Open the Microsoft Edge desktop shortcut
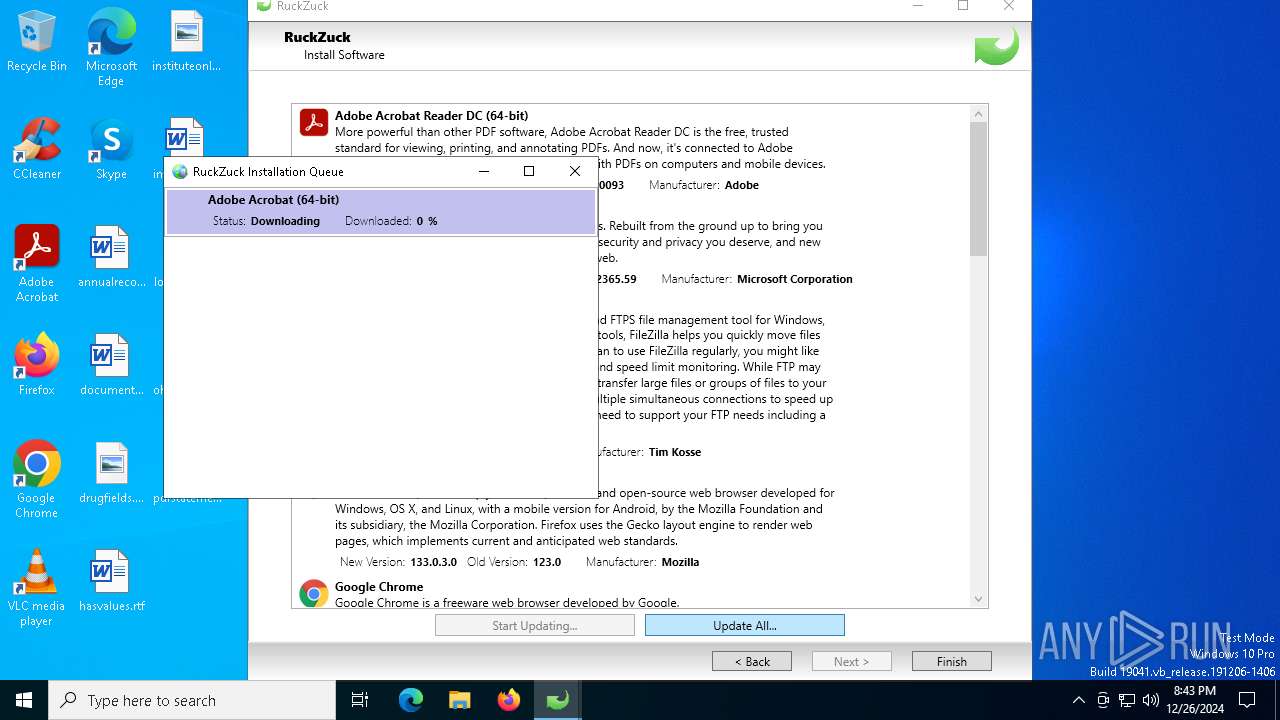This screenshot has height=720, width=1280. pos(111,47)
